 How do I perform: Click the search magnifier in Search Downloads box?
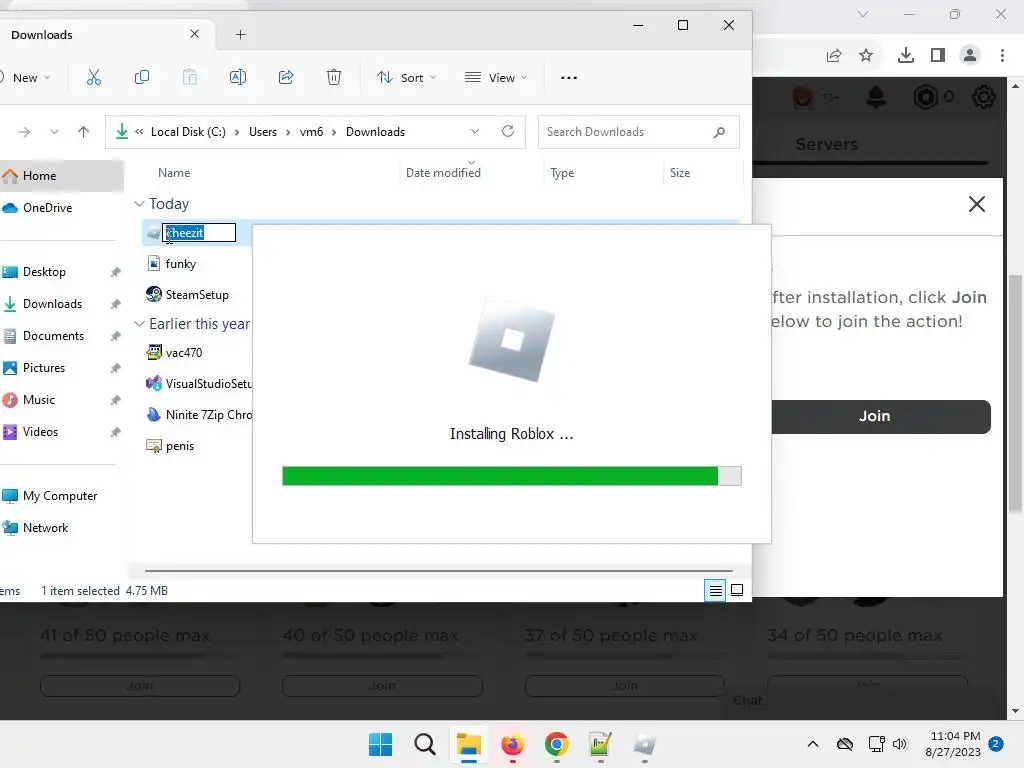click(719, 132)
